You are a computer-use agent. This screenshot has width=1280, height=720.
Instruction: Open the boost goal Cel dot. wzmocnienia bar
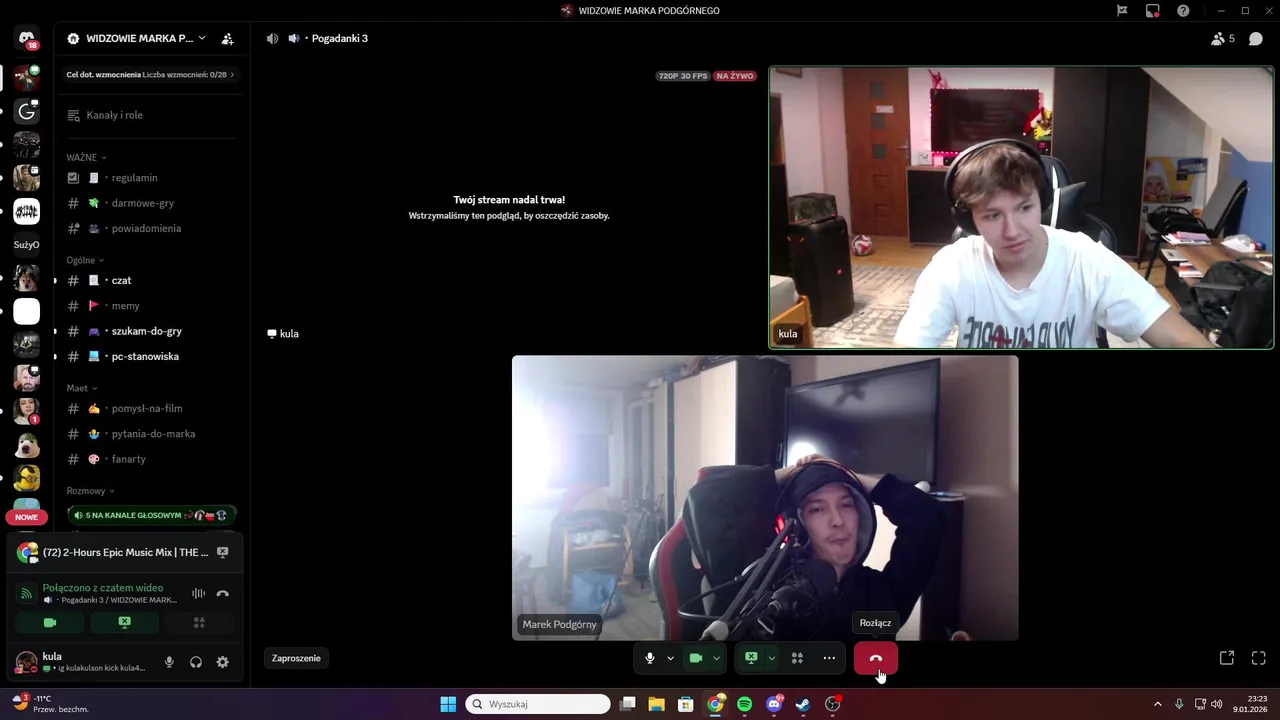coord(150,75)
